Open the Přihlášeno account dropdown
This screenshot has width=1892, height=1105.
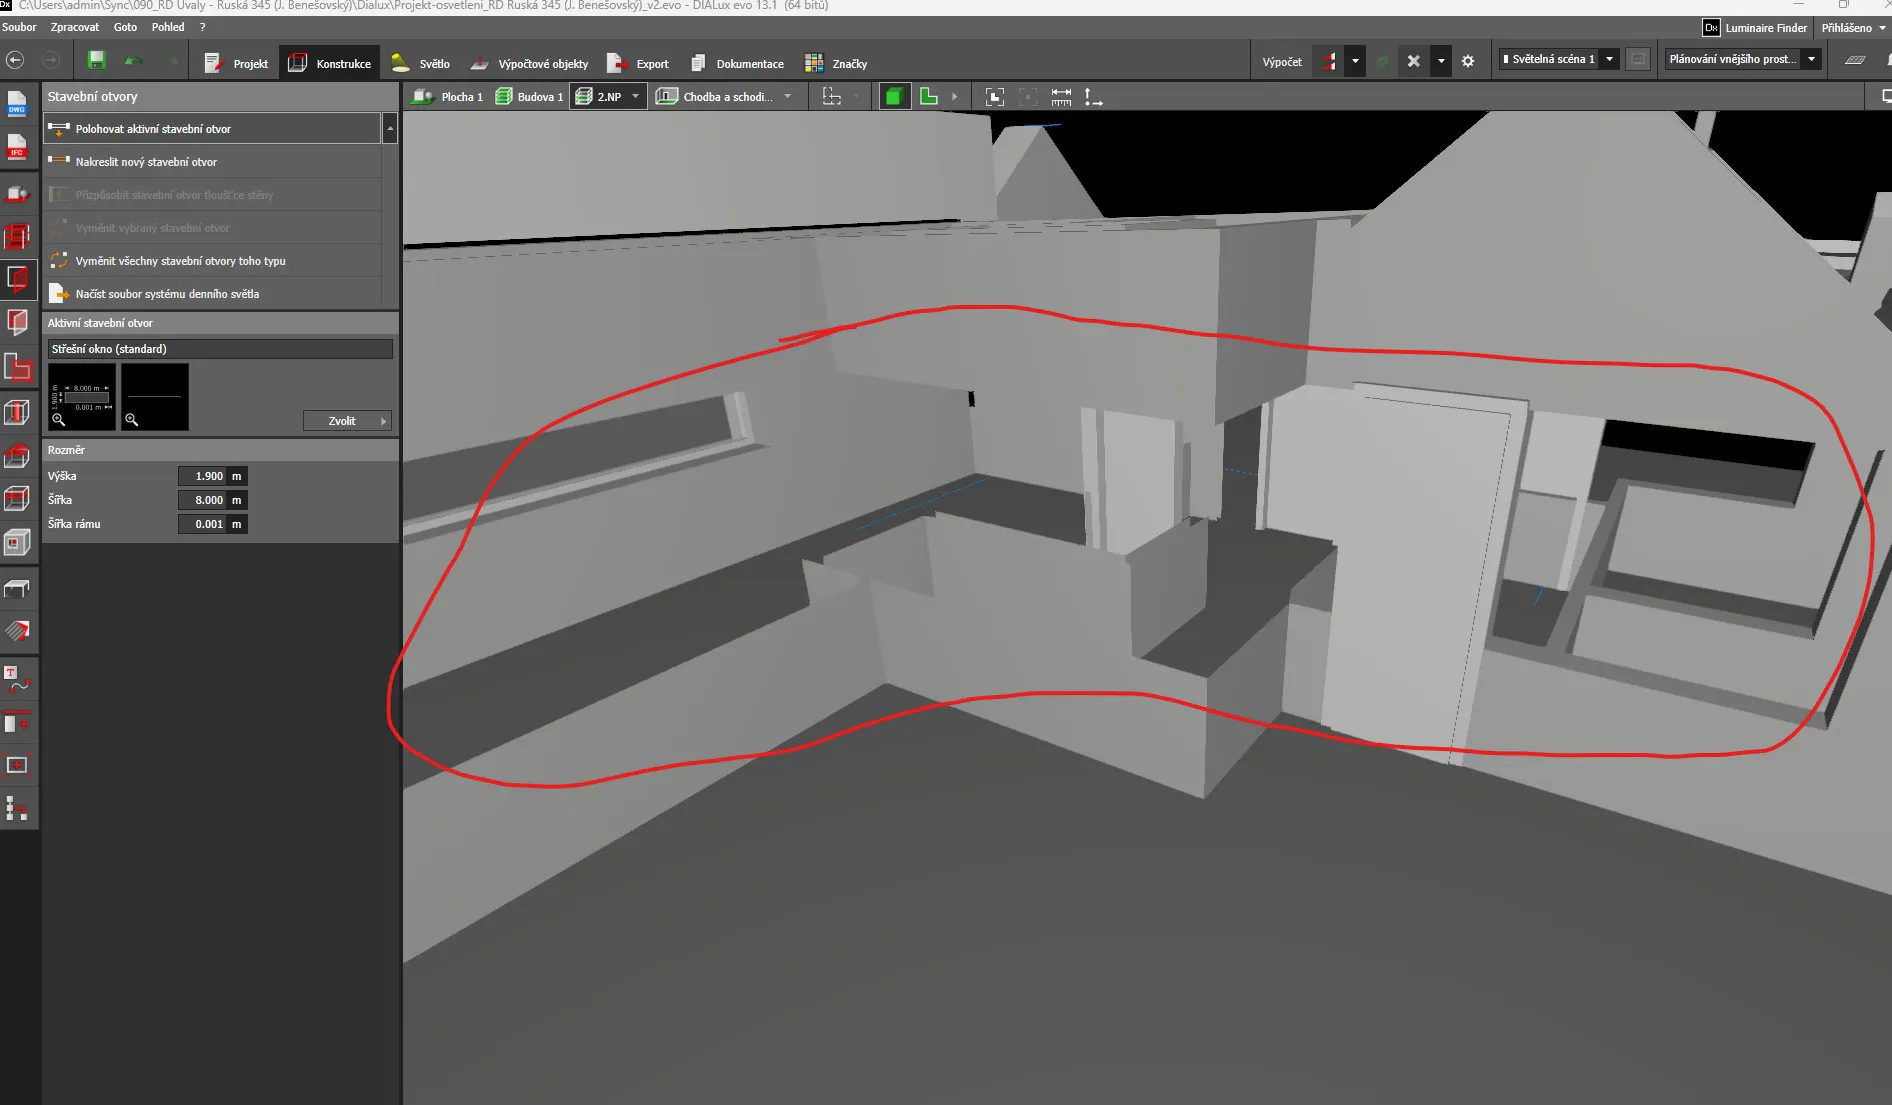point(1853,28)
